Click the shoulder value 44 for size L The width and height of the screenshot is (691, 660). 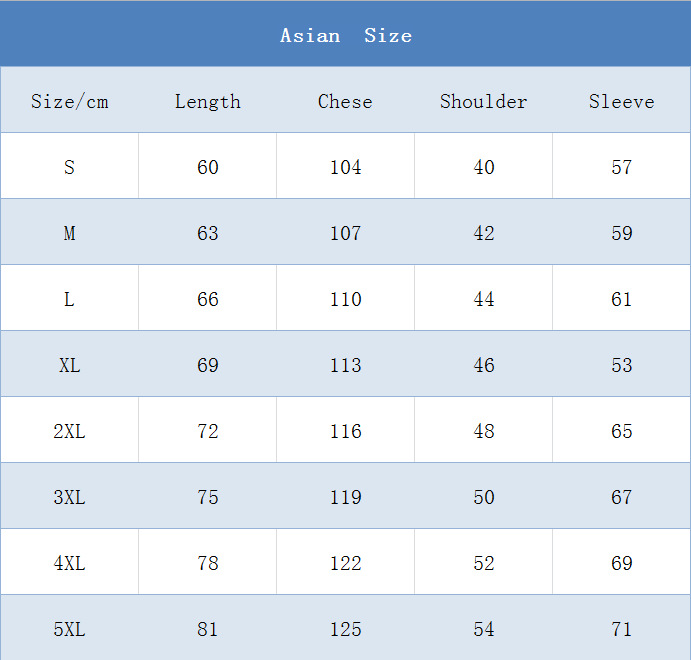pyautogui.click(x=483, y=299)
